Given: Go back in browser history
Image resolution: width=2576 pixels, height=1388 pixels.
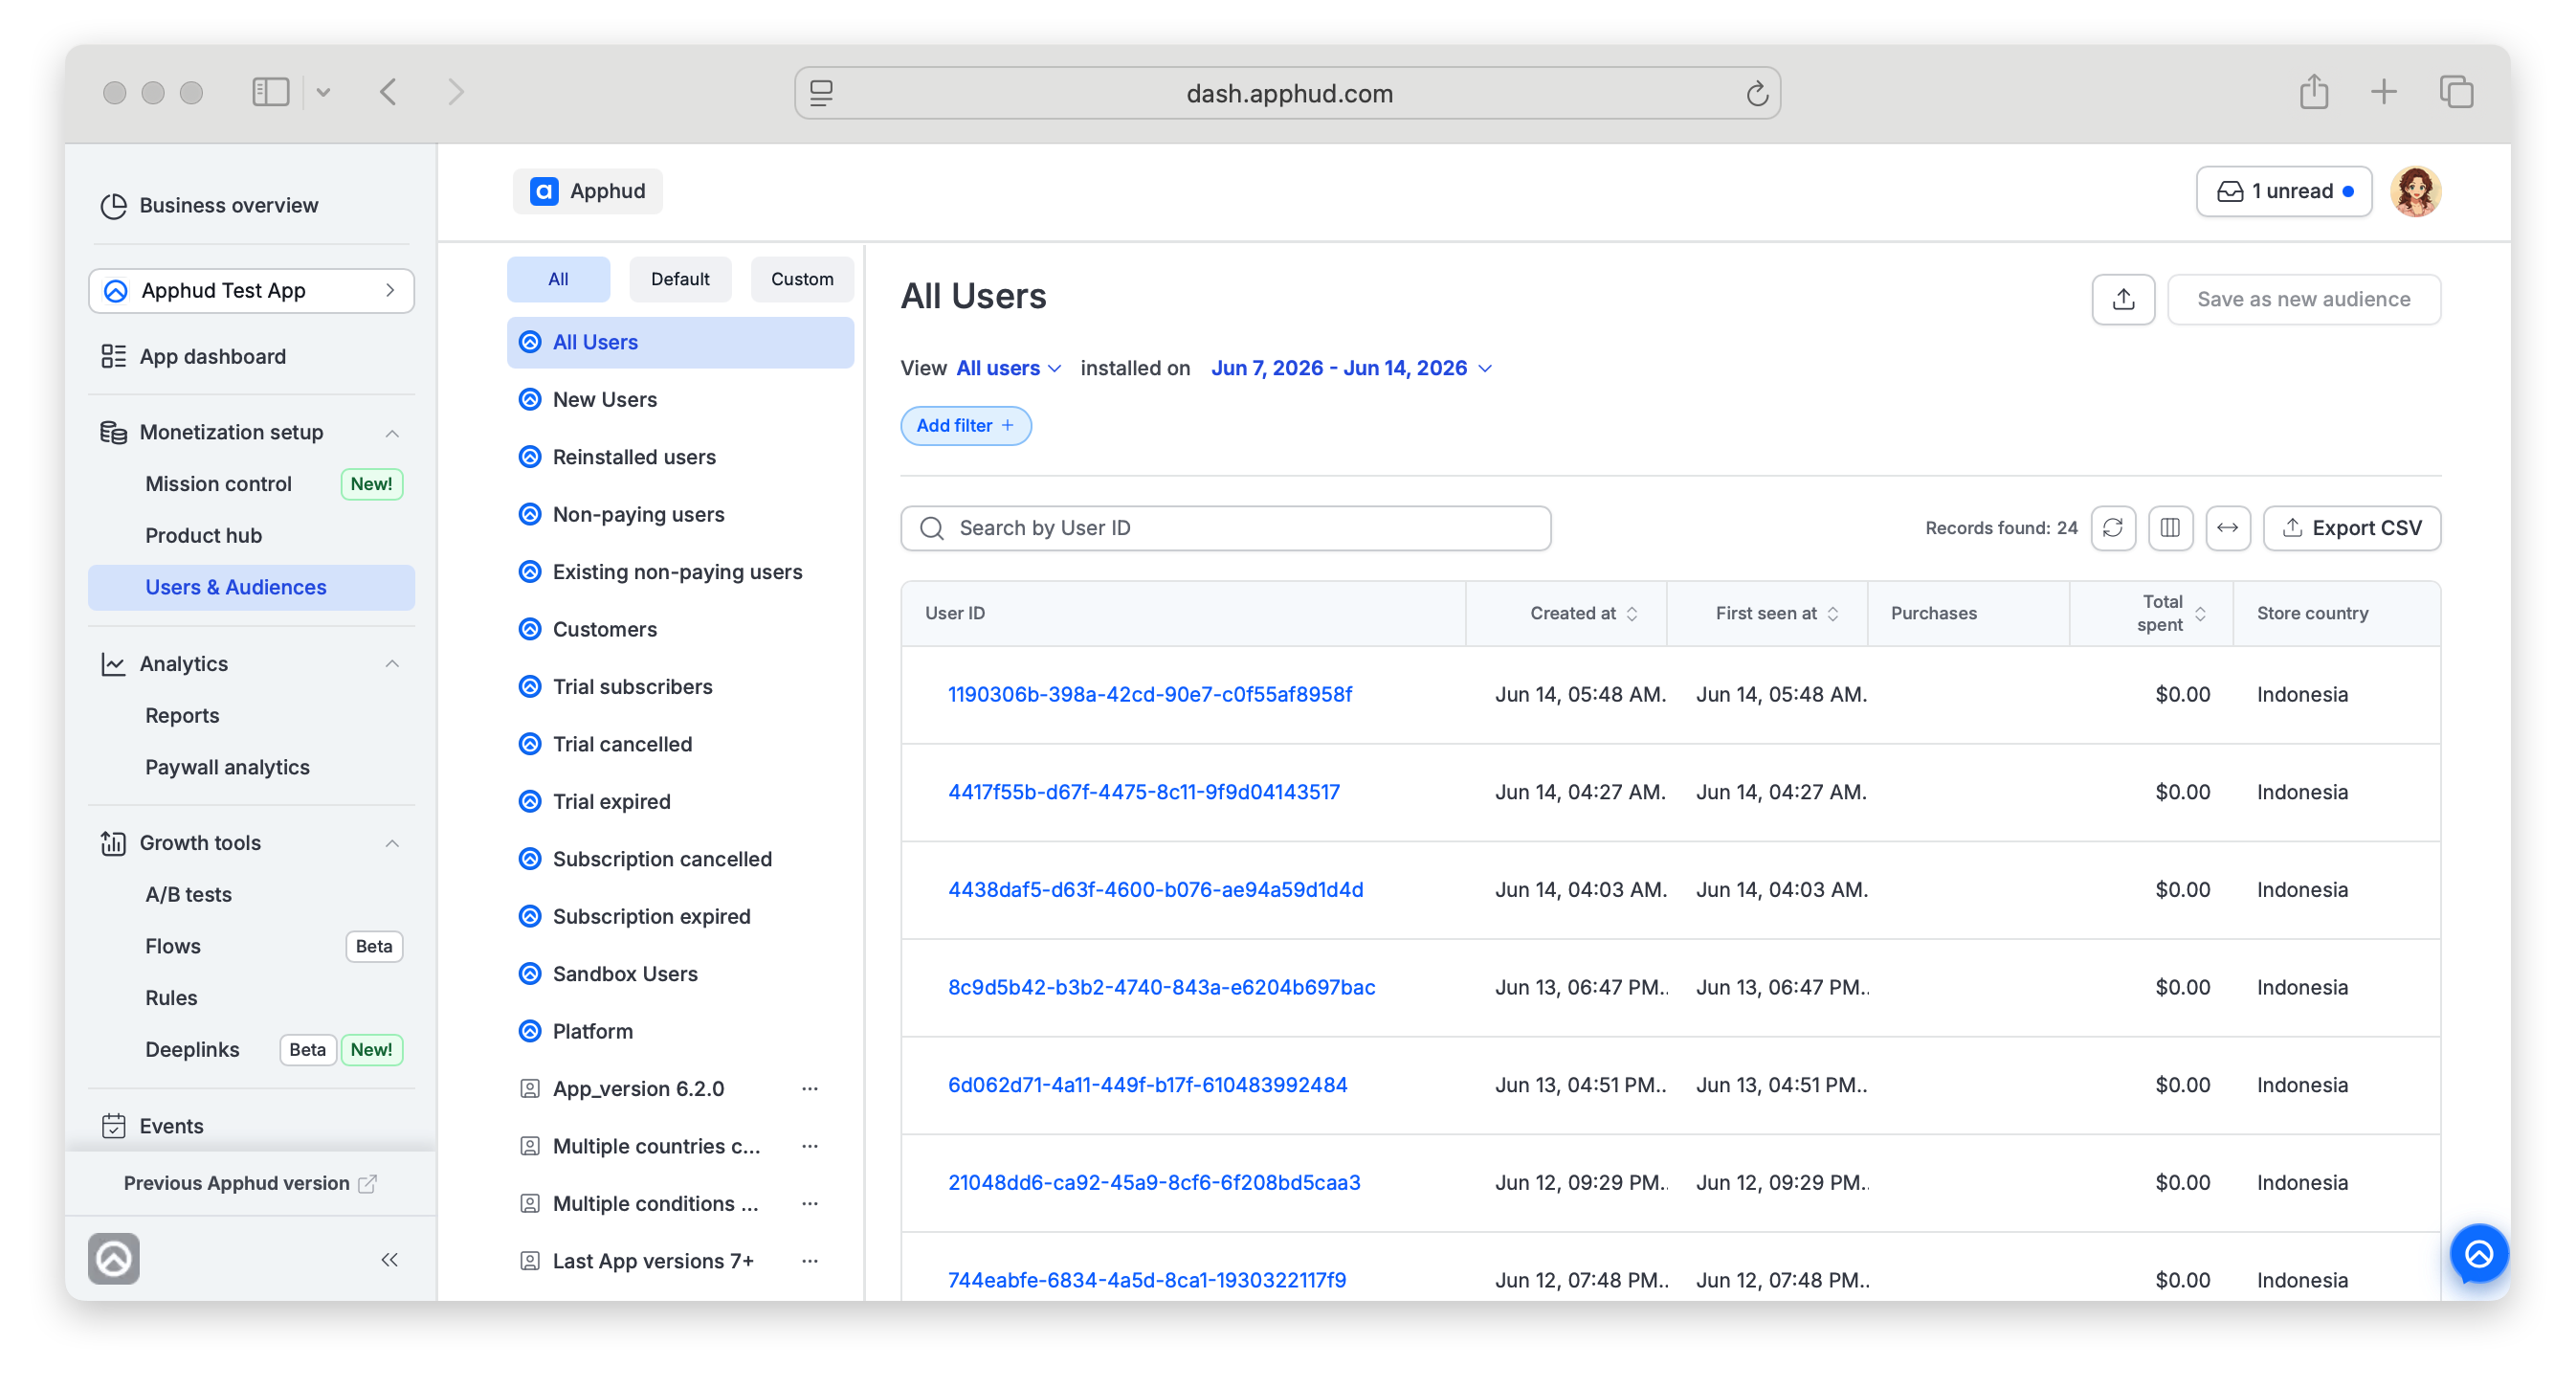Looking at the screenshot, I should pyautogui.click(x=389, y=92).
